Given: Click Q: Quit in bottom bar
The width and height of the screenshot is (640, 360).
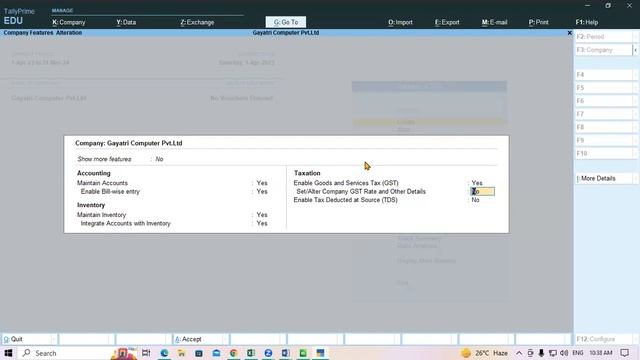Looking at the screenshot, I should 29,339.
